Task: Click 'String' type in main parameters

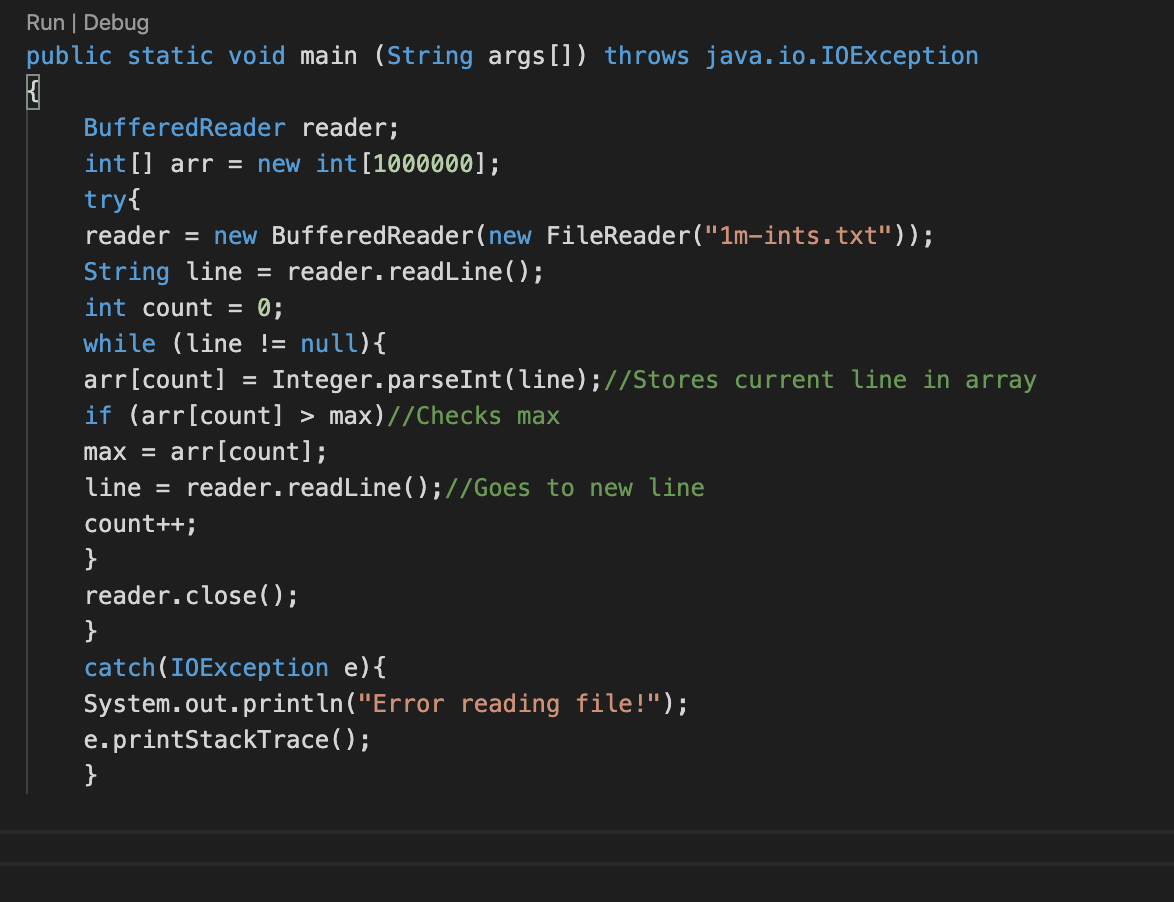Action: pyautogui.click(x=430, y=56)
